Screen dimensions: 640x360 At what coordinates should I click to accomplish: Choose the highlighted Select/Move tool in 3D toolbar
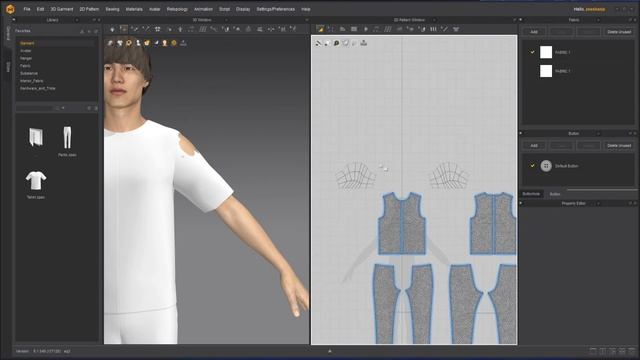pos(124,29)
